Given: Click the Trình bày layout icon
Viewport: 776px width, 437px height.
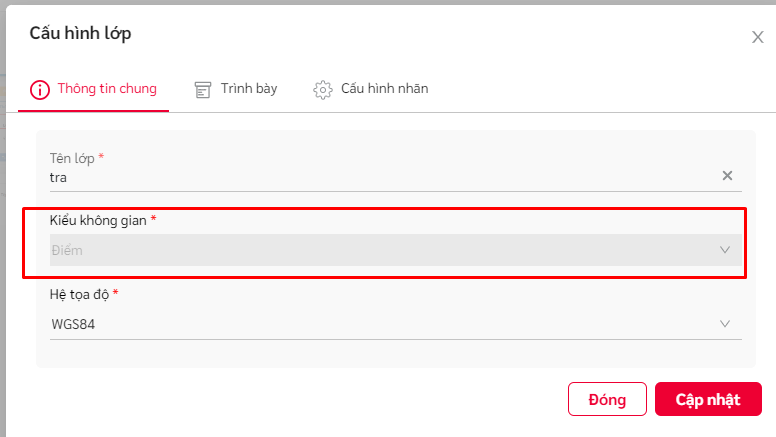Looking at the screenshot, I should pos(202,90).
